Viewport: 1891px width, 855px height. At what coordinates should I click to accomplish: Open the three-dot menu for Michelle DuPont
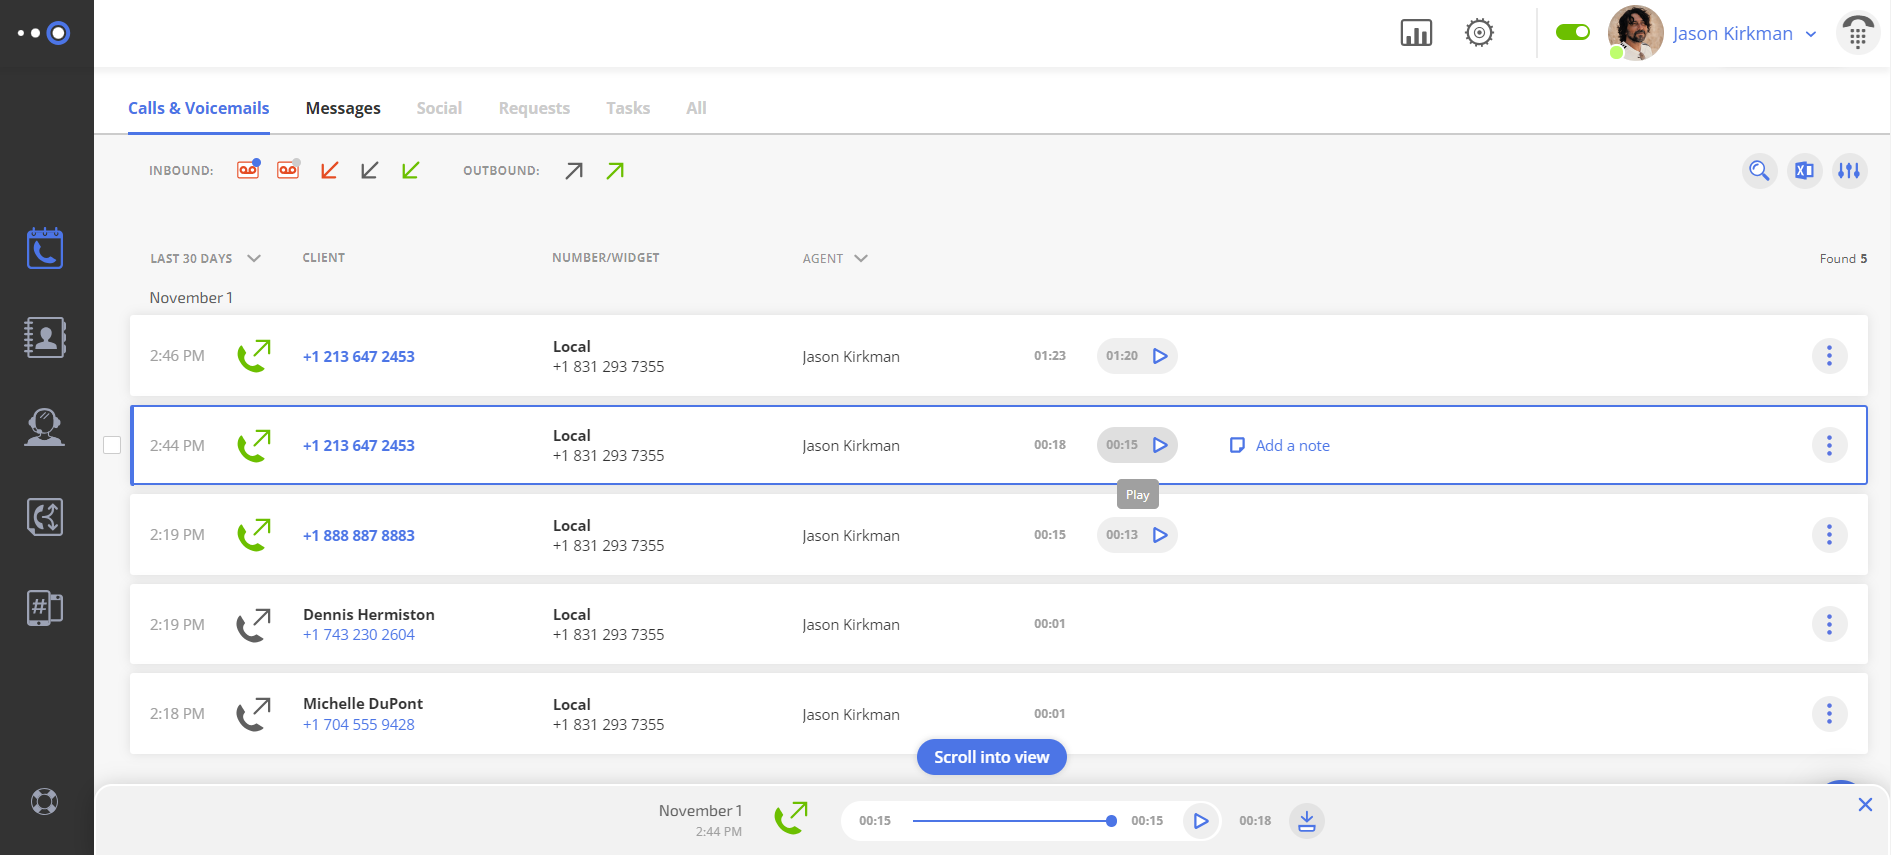tap(1829, 714)
